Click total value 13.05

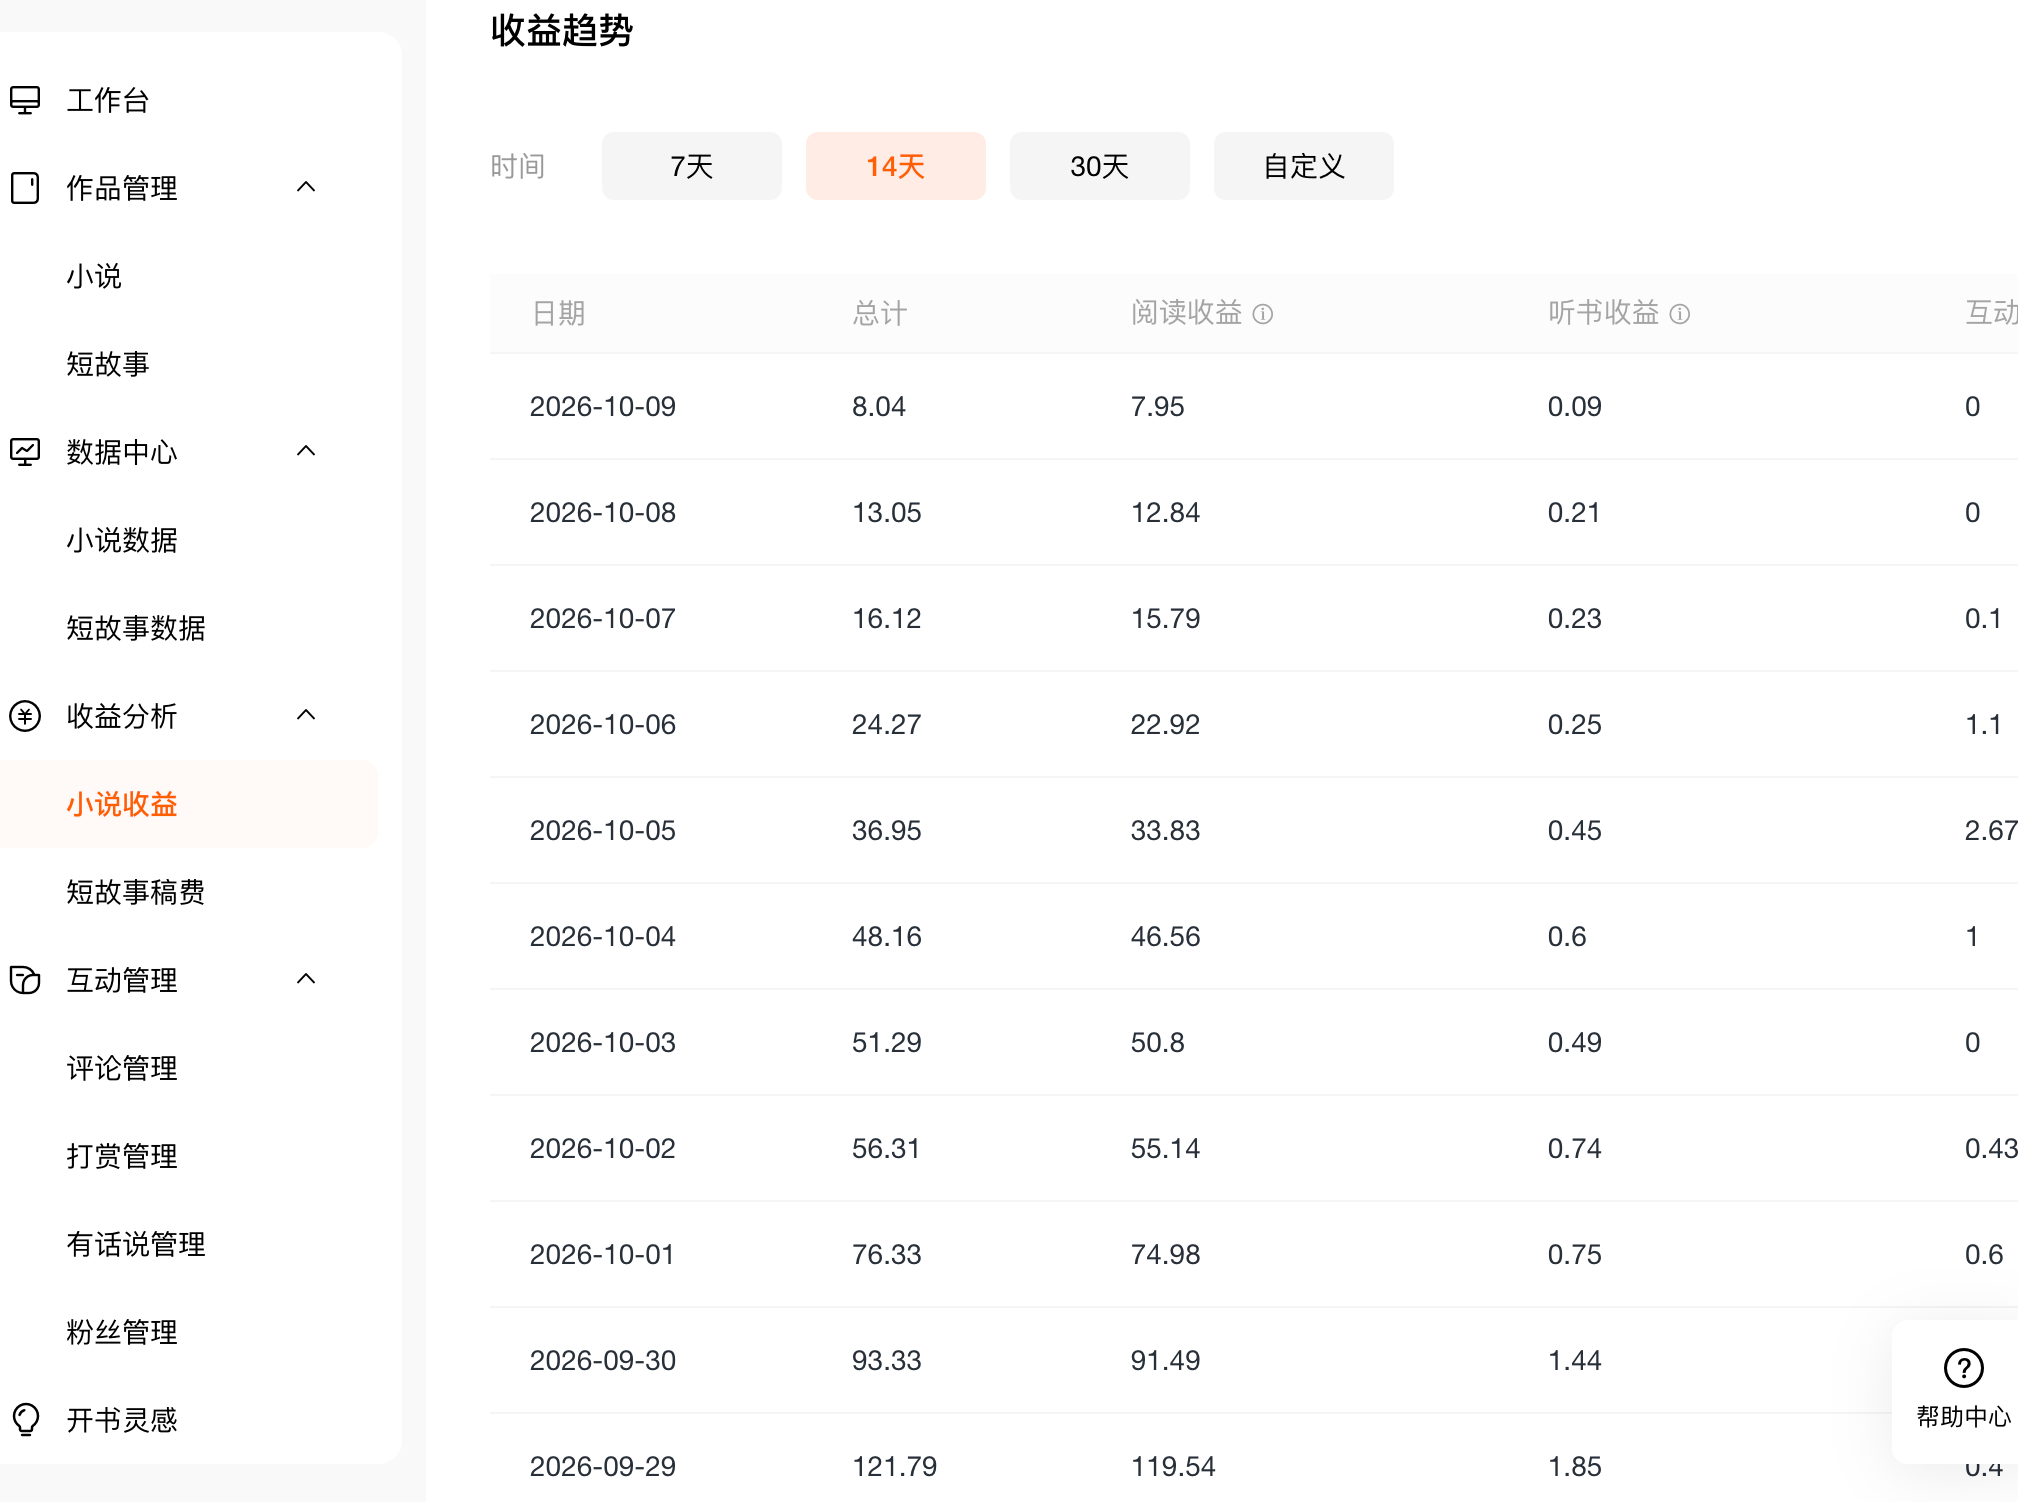pyautogui.click(x=887, y=513)
